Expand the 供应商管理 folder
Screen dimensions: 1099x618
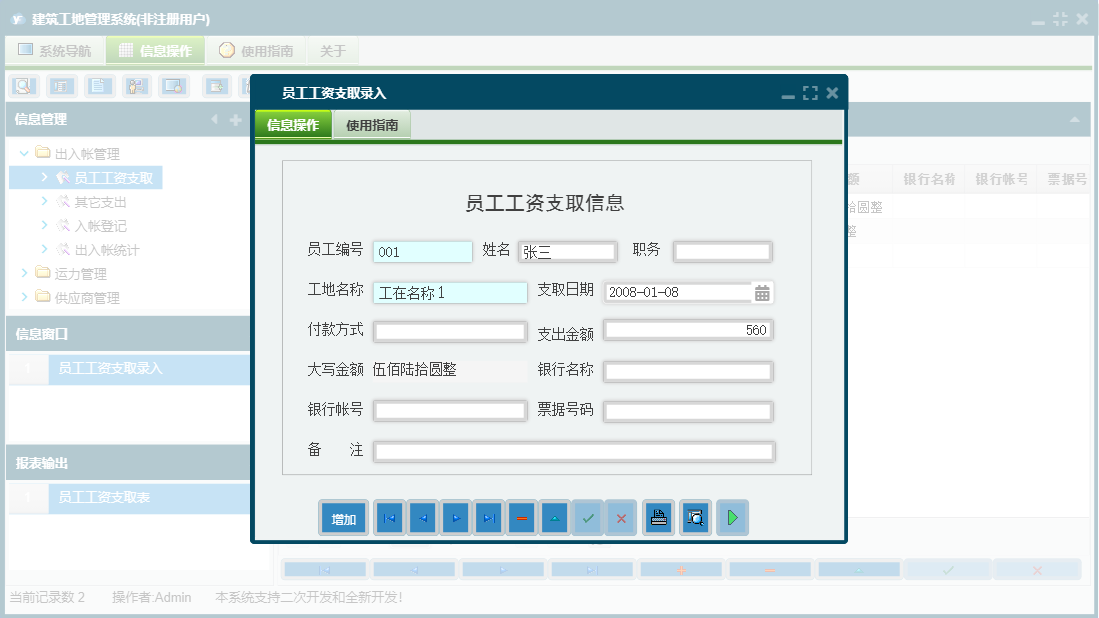(26, 297)
